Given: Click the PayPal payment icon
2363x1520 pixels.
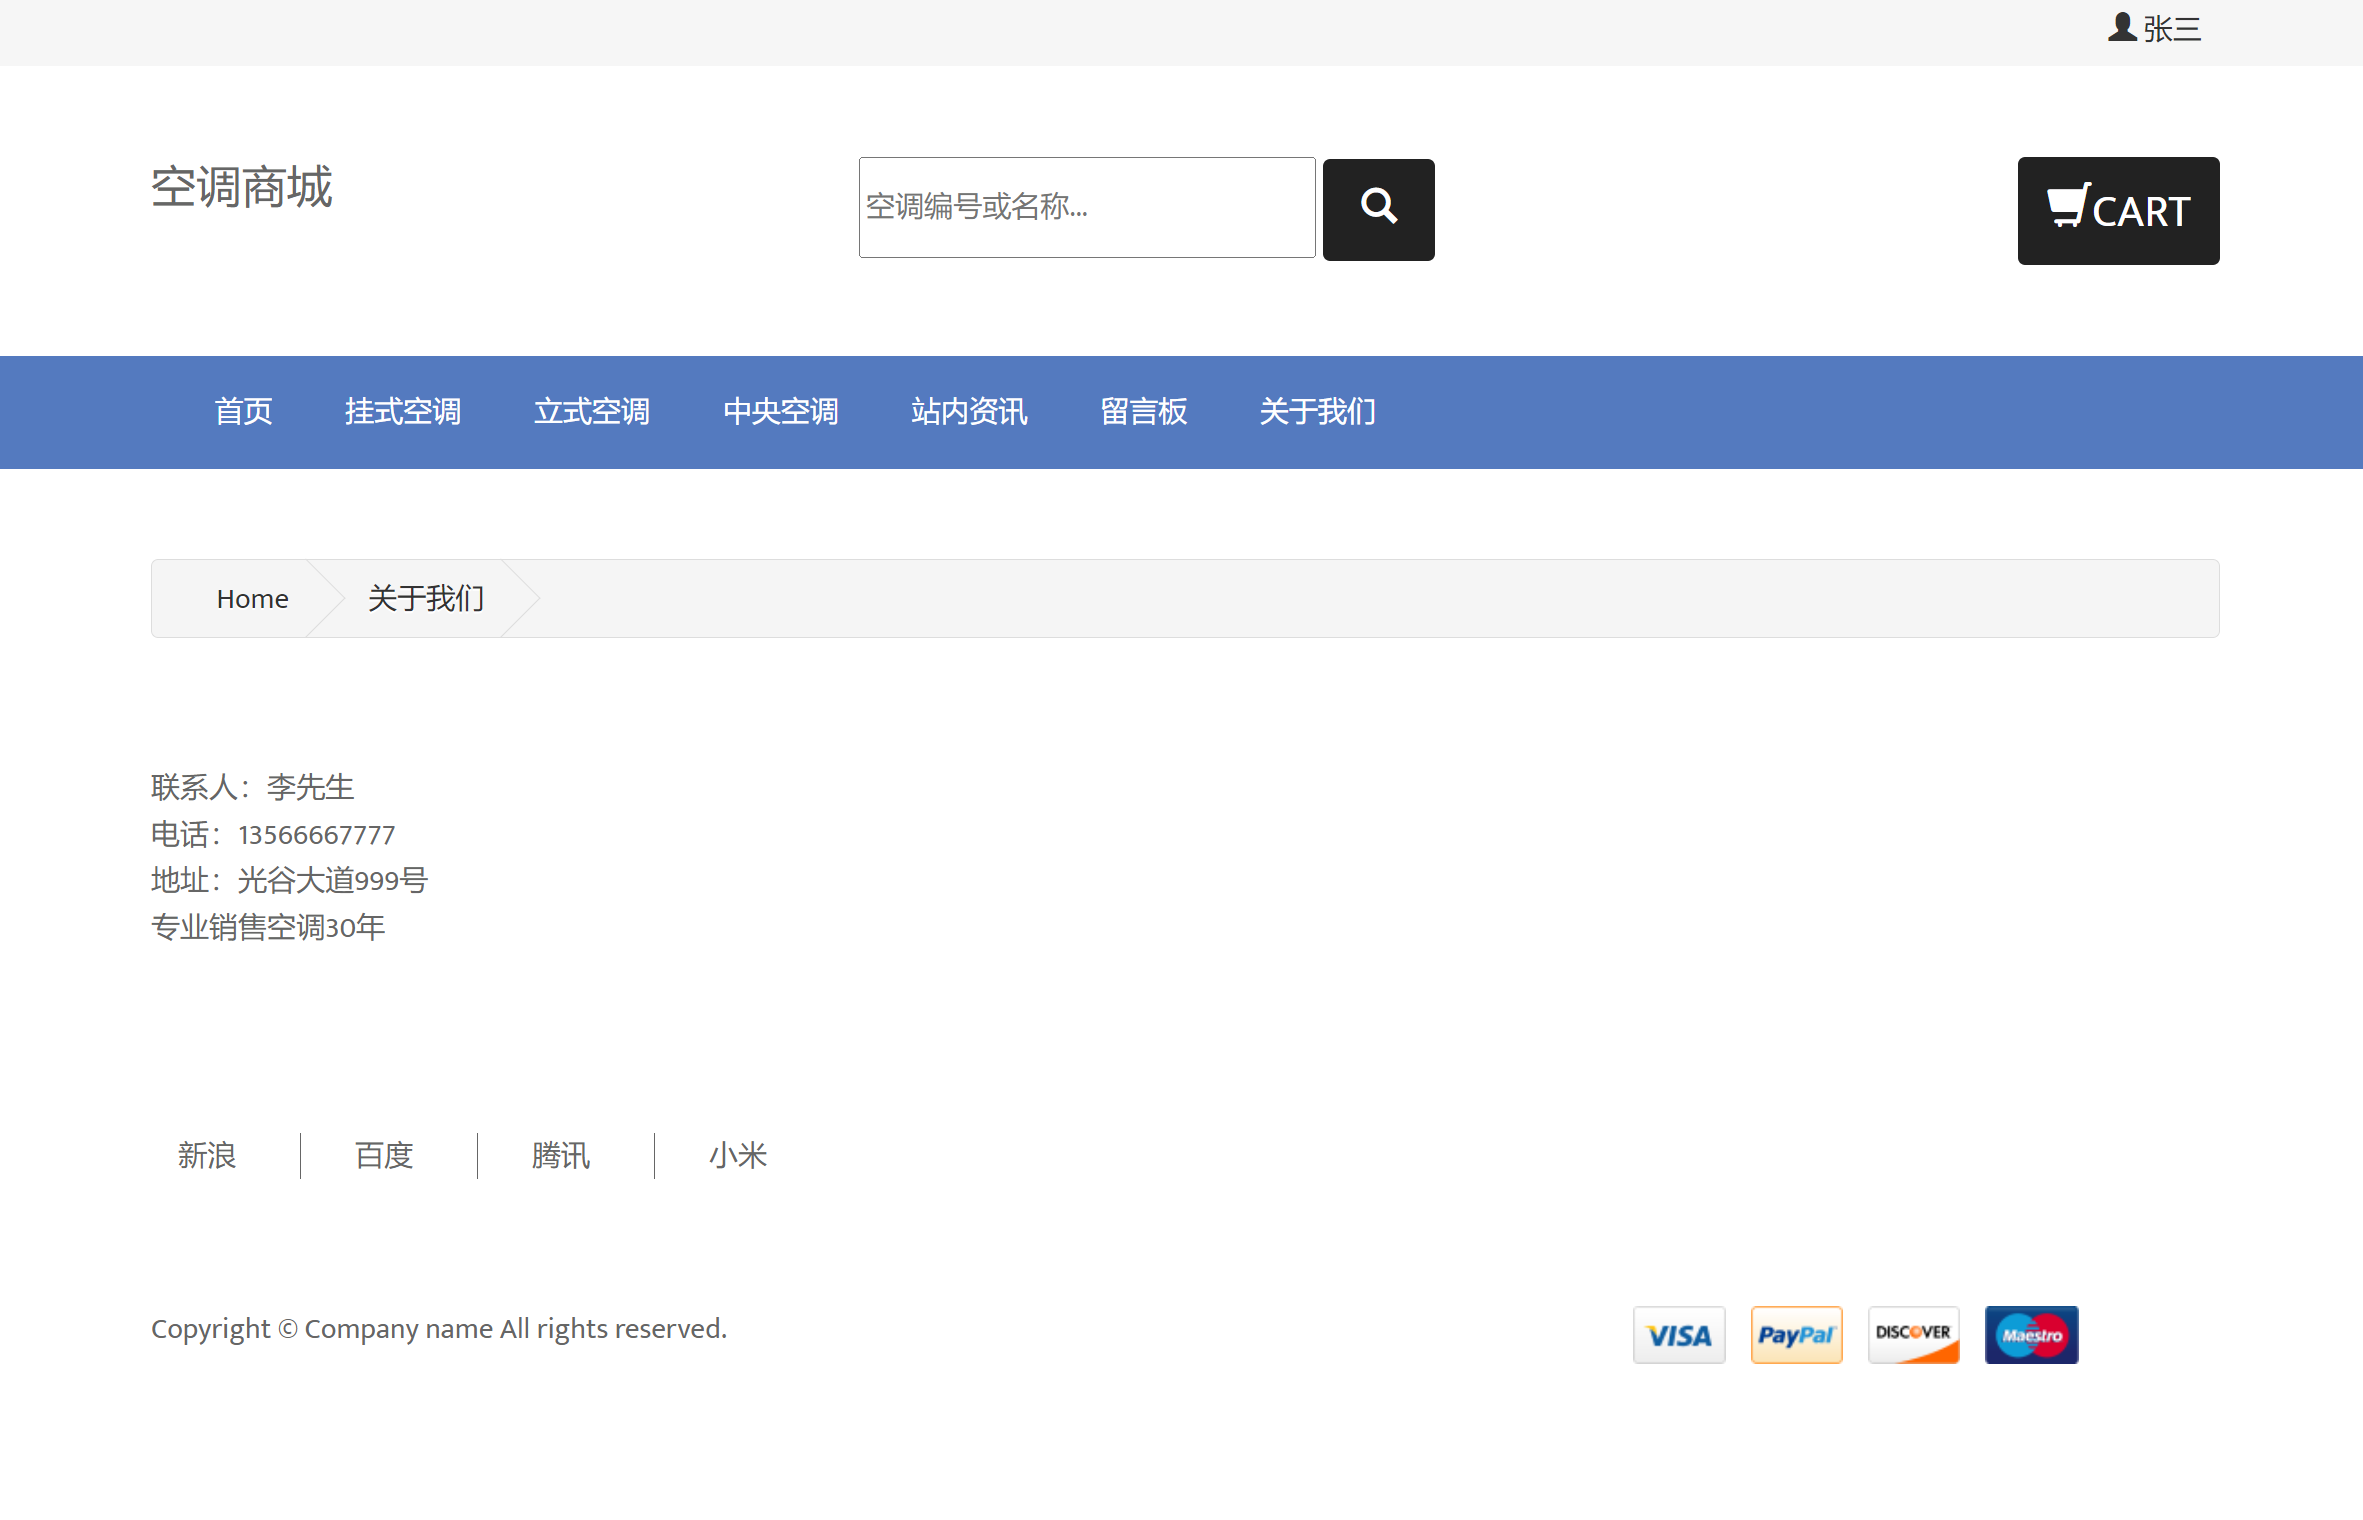Looking at the screenshot, I should pyautogui.click(x=1796, y=1334).
